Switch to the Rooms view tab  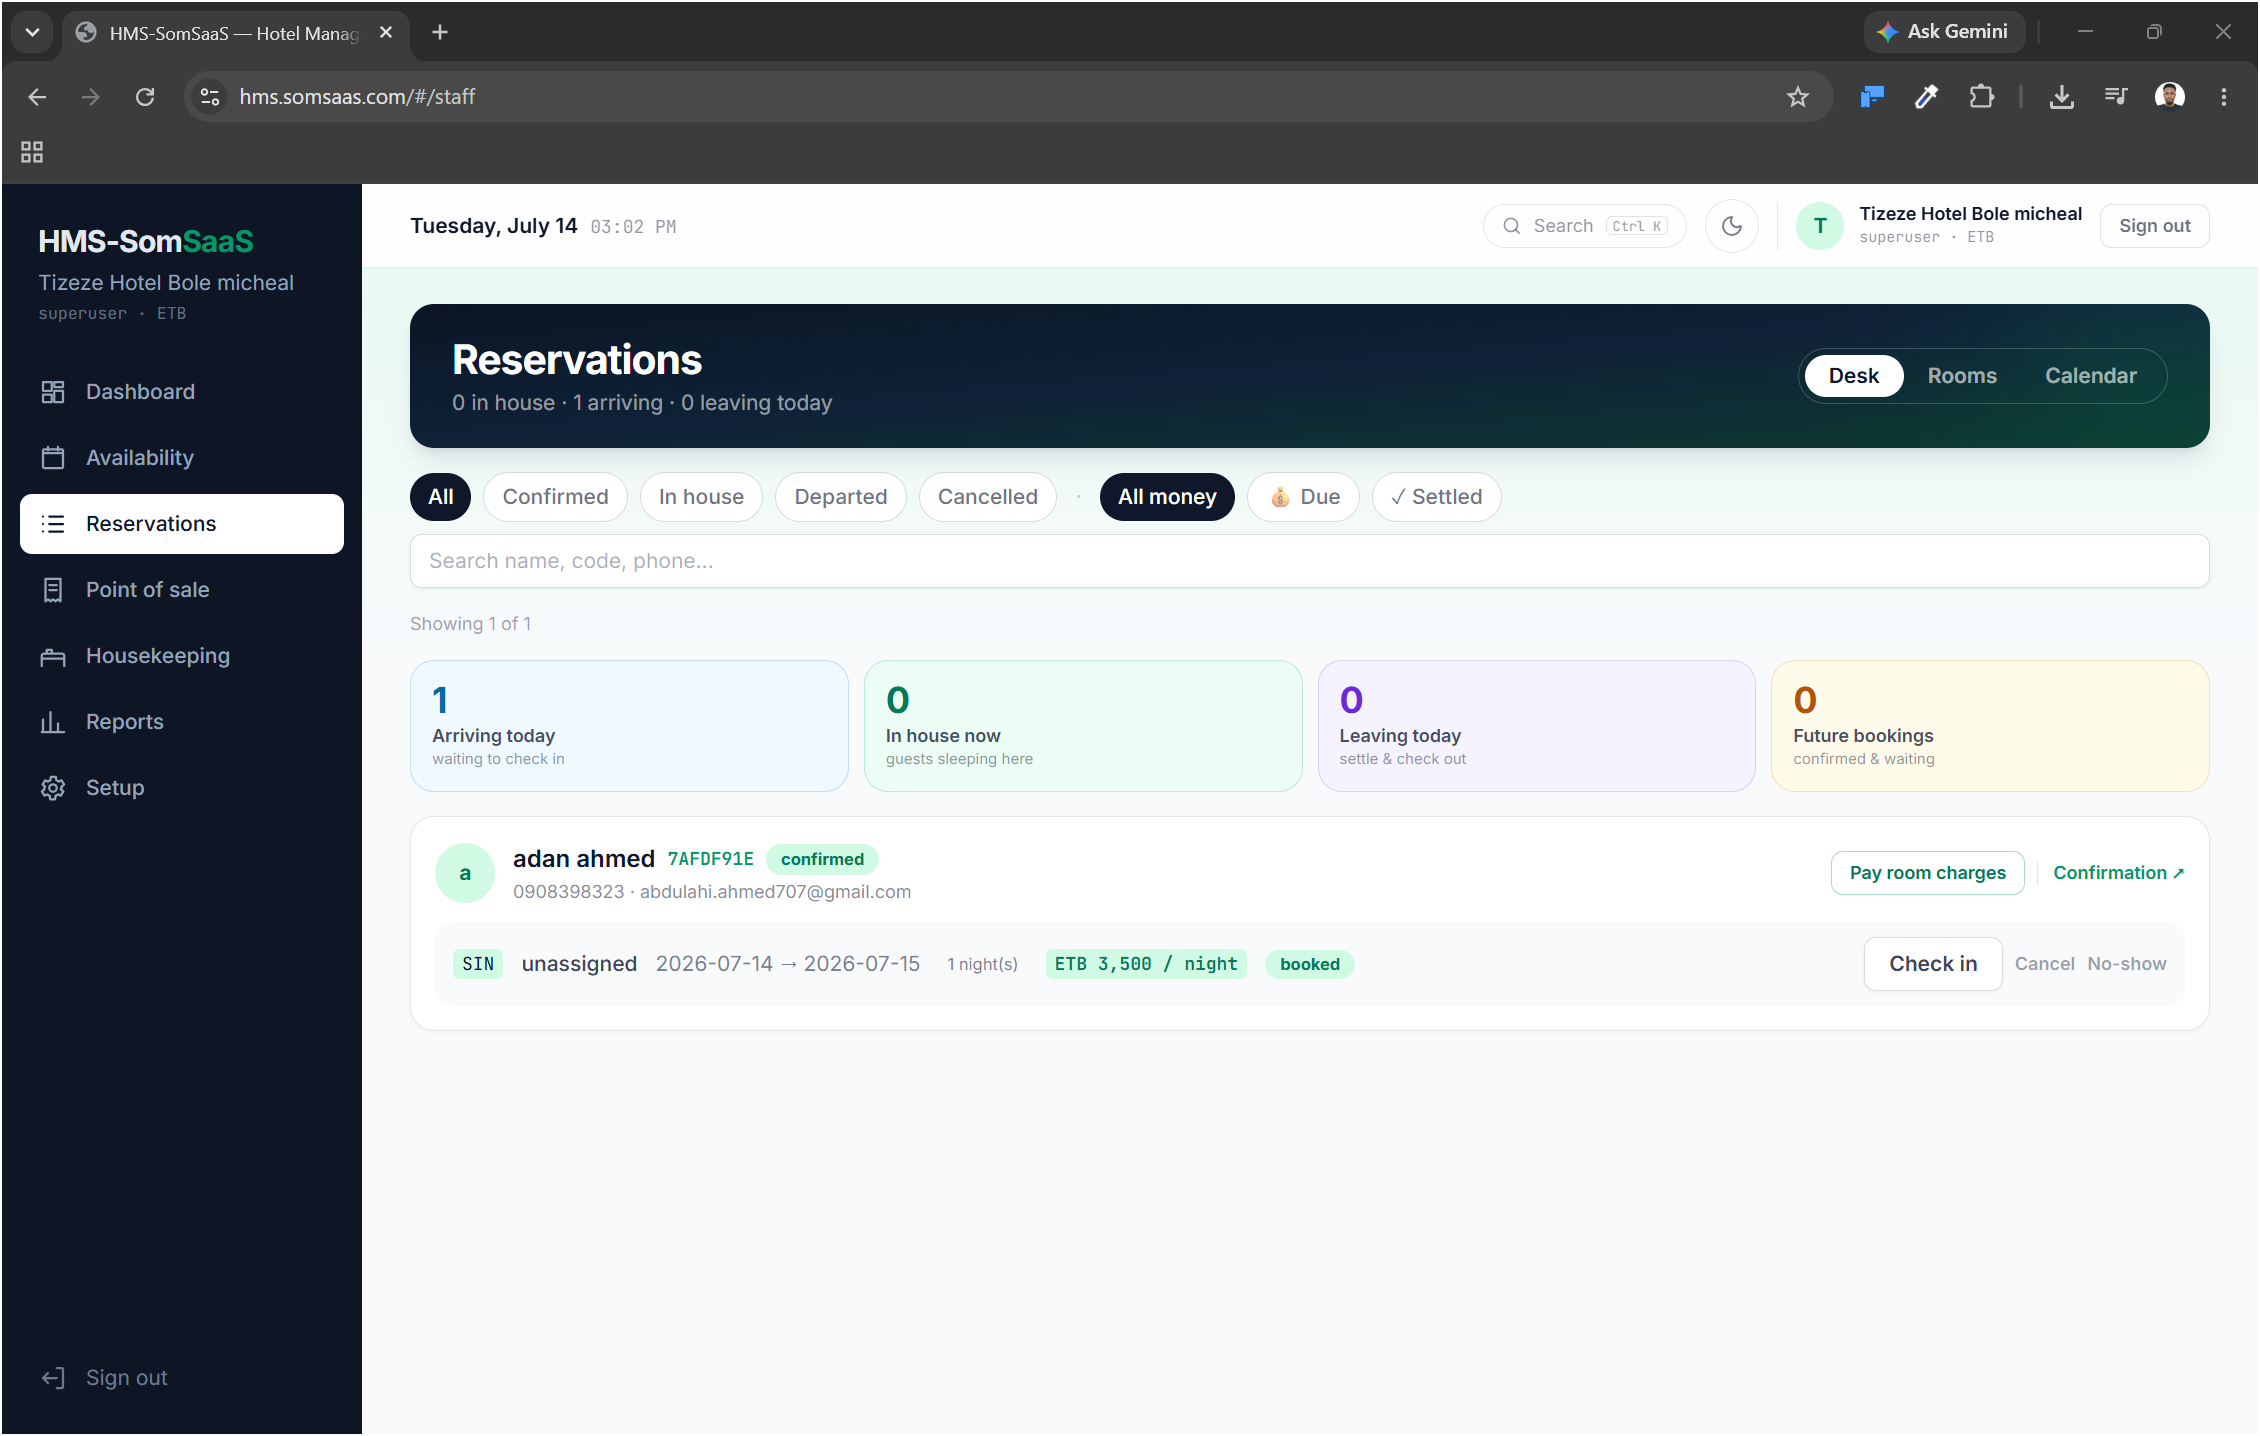pos(1962,376)
